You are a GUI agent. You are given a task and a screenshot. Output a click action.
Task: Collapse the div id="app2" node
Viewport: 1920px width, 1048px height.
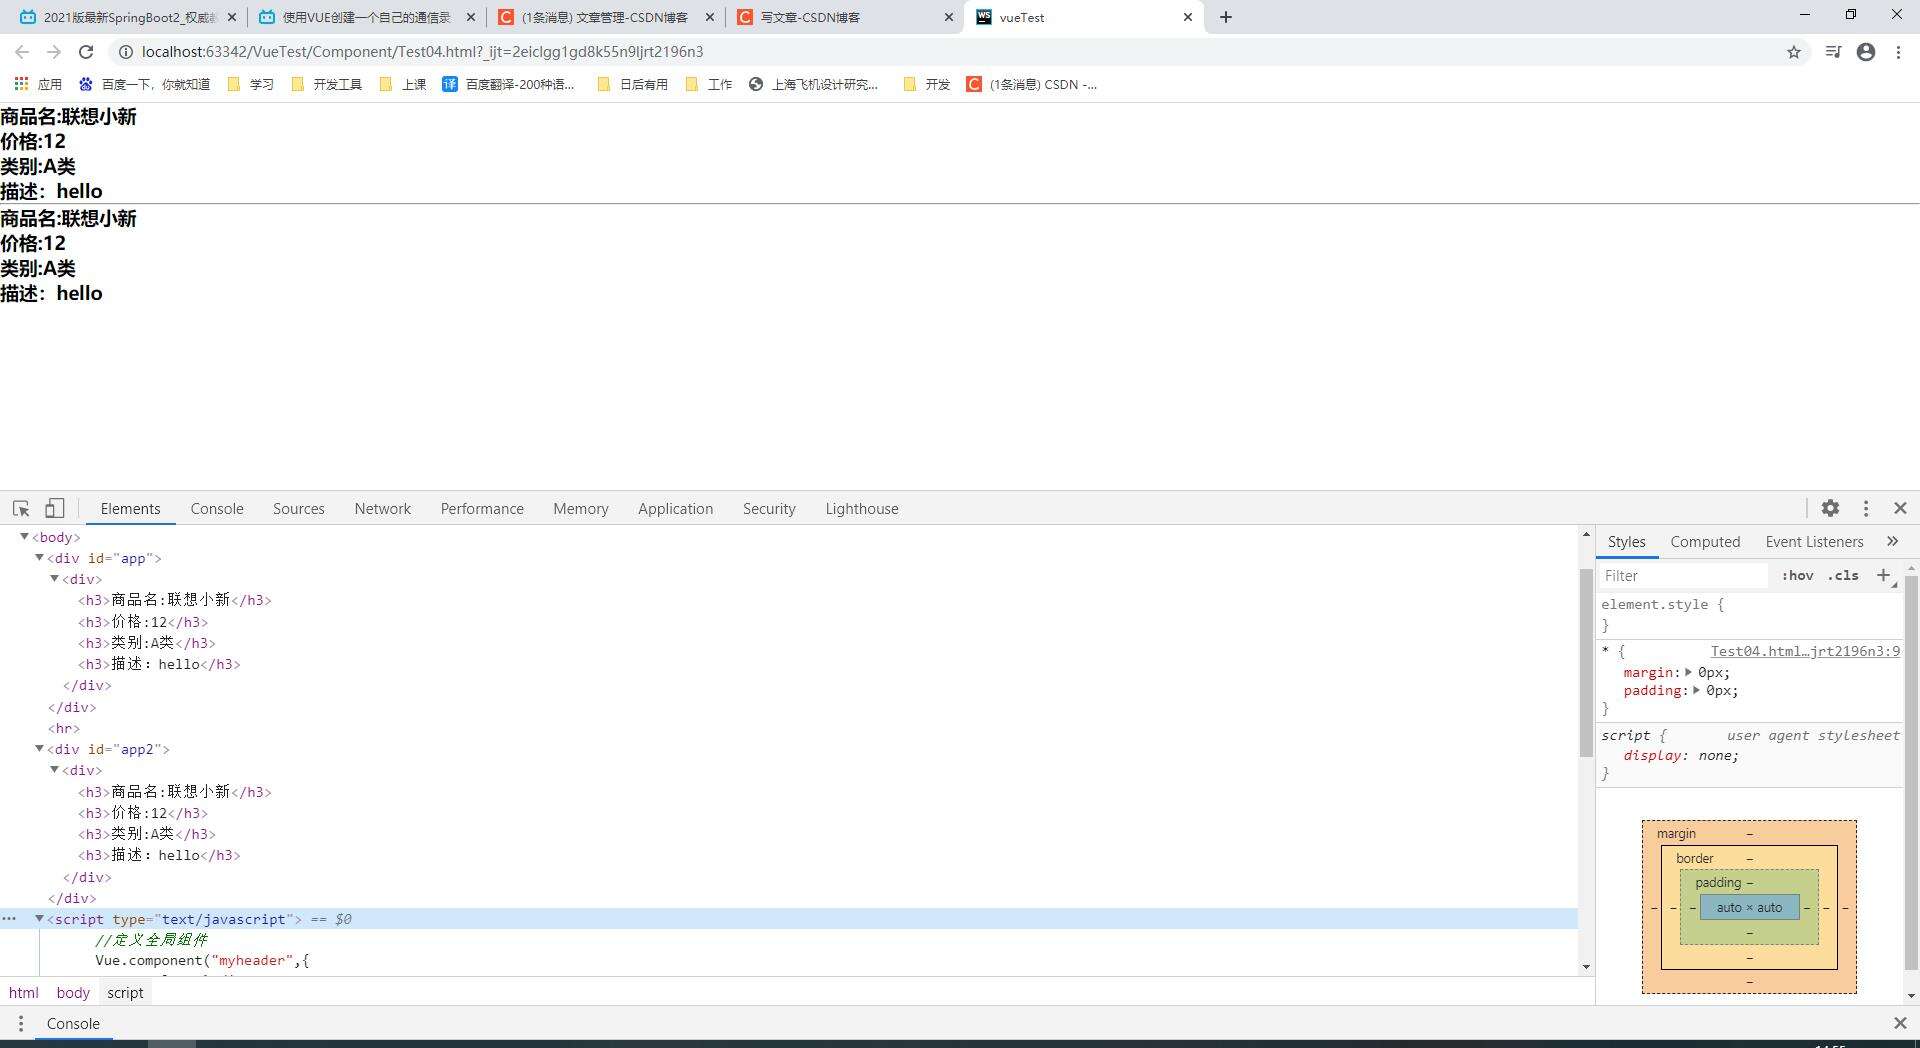[40, 749]
